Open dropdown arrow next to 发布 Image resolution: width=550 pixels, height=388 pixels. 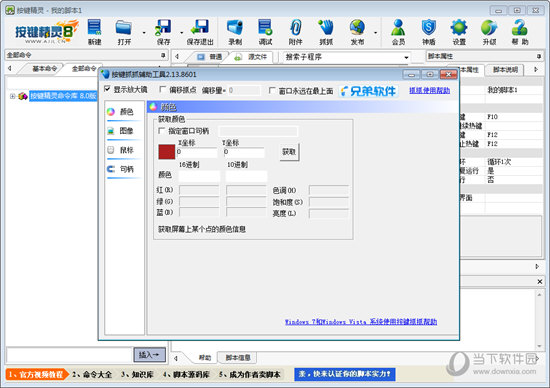coord(376,33)
